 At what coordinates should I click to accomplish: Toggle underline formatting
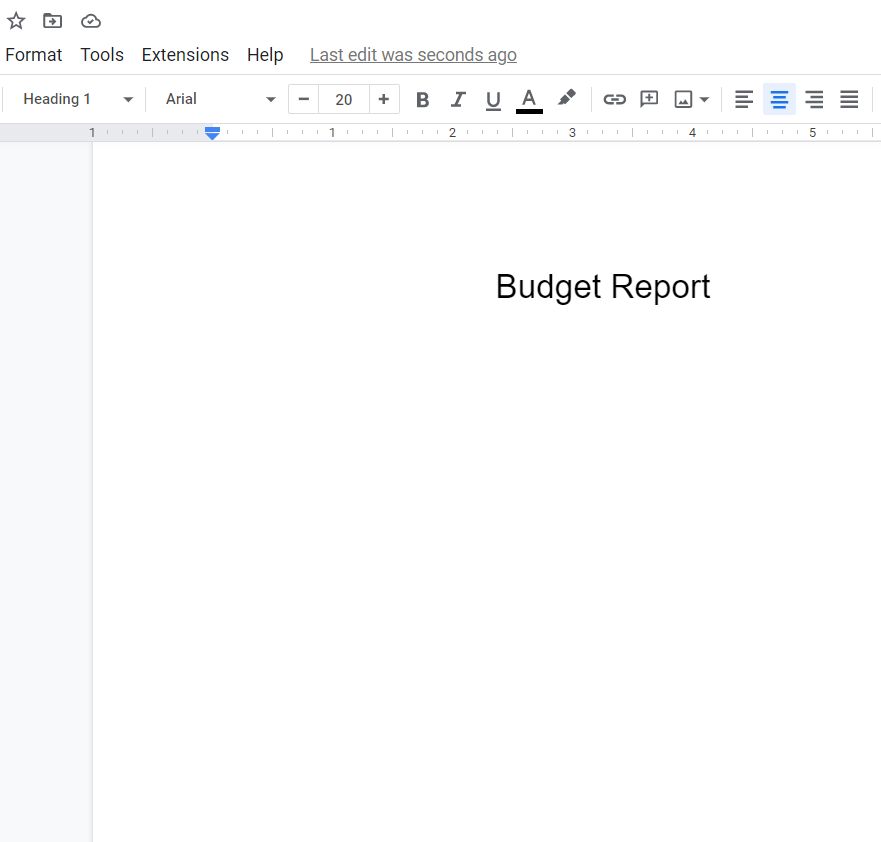493,99
